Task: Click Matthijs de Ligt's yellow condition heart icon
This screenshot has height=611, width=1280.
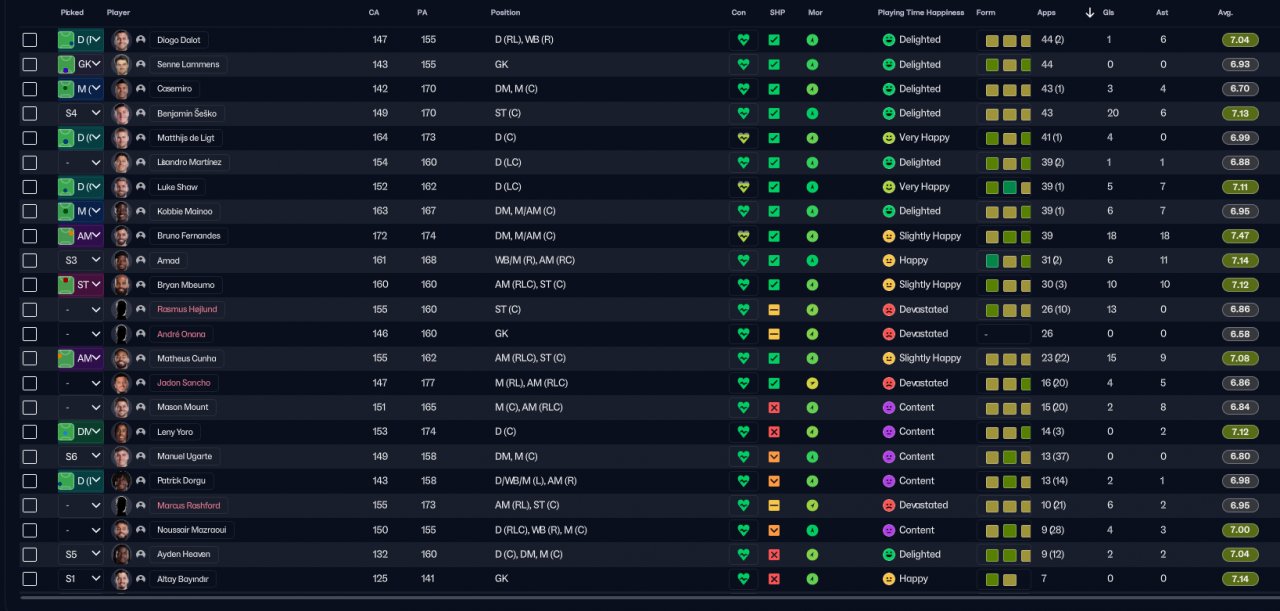Action: [x=742, y=138]
